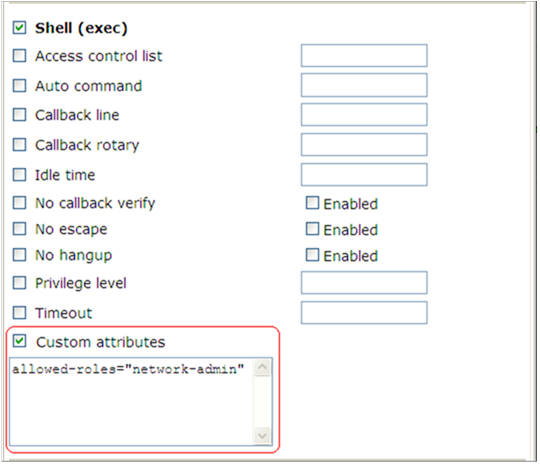Check the No callback verify option
The height and width of the screenshot is (465, 540).
[x=19, y=203]
